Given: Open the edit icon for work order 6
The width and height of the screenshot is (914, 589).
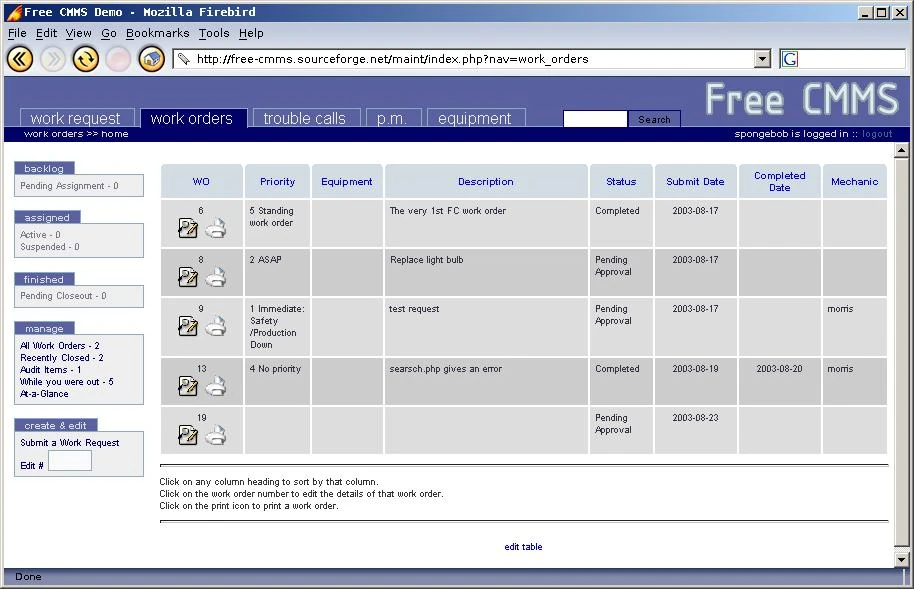Looking at the screenshot, I should click(x=188, y=228).
